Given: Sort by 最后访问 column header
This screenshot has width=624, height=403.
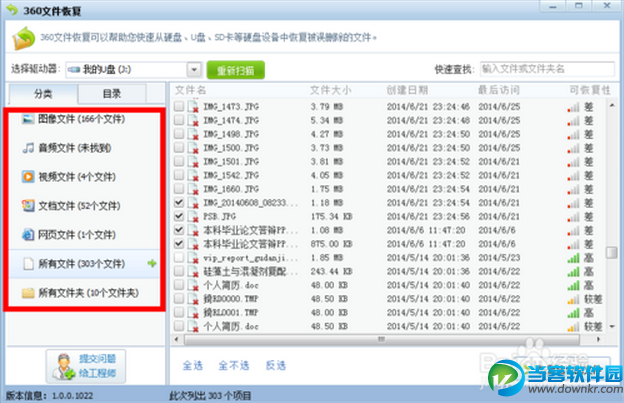Looking at the screenshot, I should click(499, 90).
